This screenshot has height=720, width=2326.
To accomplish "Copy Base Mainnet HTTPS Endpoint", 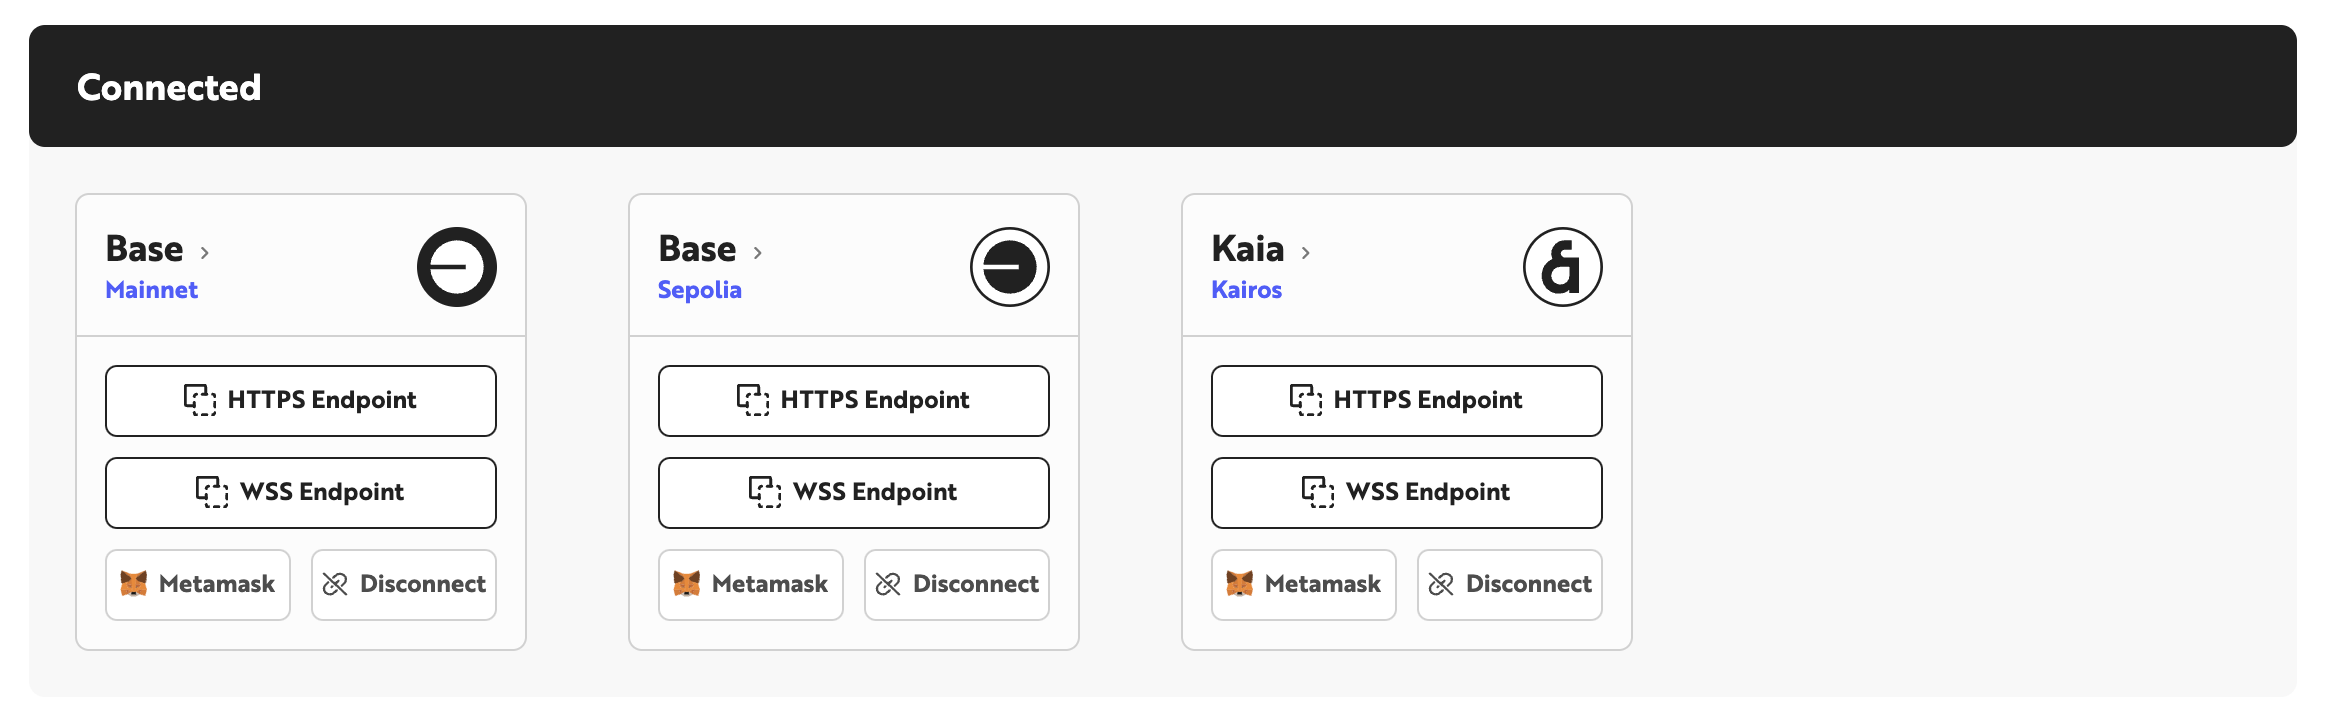I will 301,401.
